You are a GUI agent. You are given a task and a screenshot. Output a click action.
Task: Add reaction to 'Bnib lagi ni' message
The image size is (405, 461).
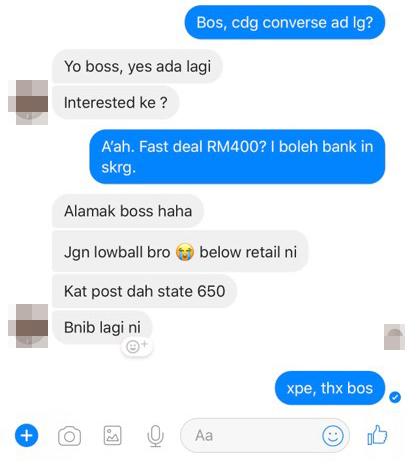point(137,346)
